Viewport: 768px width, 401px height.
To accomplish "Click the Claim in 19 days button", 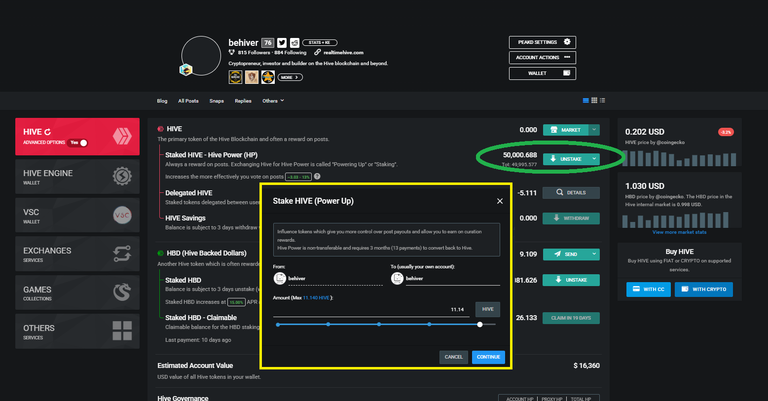I will [x=571, y=318].
